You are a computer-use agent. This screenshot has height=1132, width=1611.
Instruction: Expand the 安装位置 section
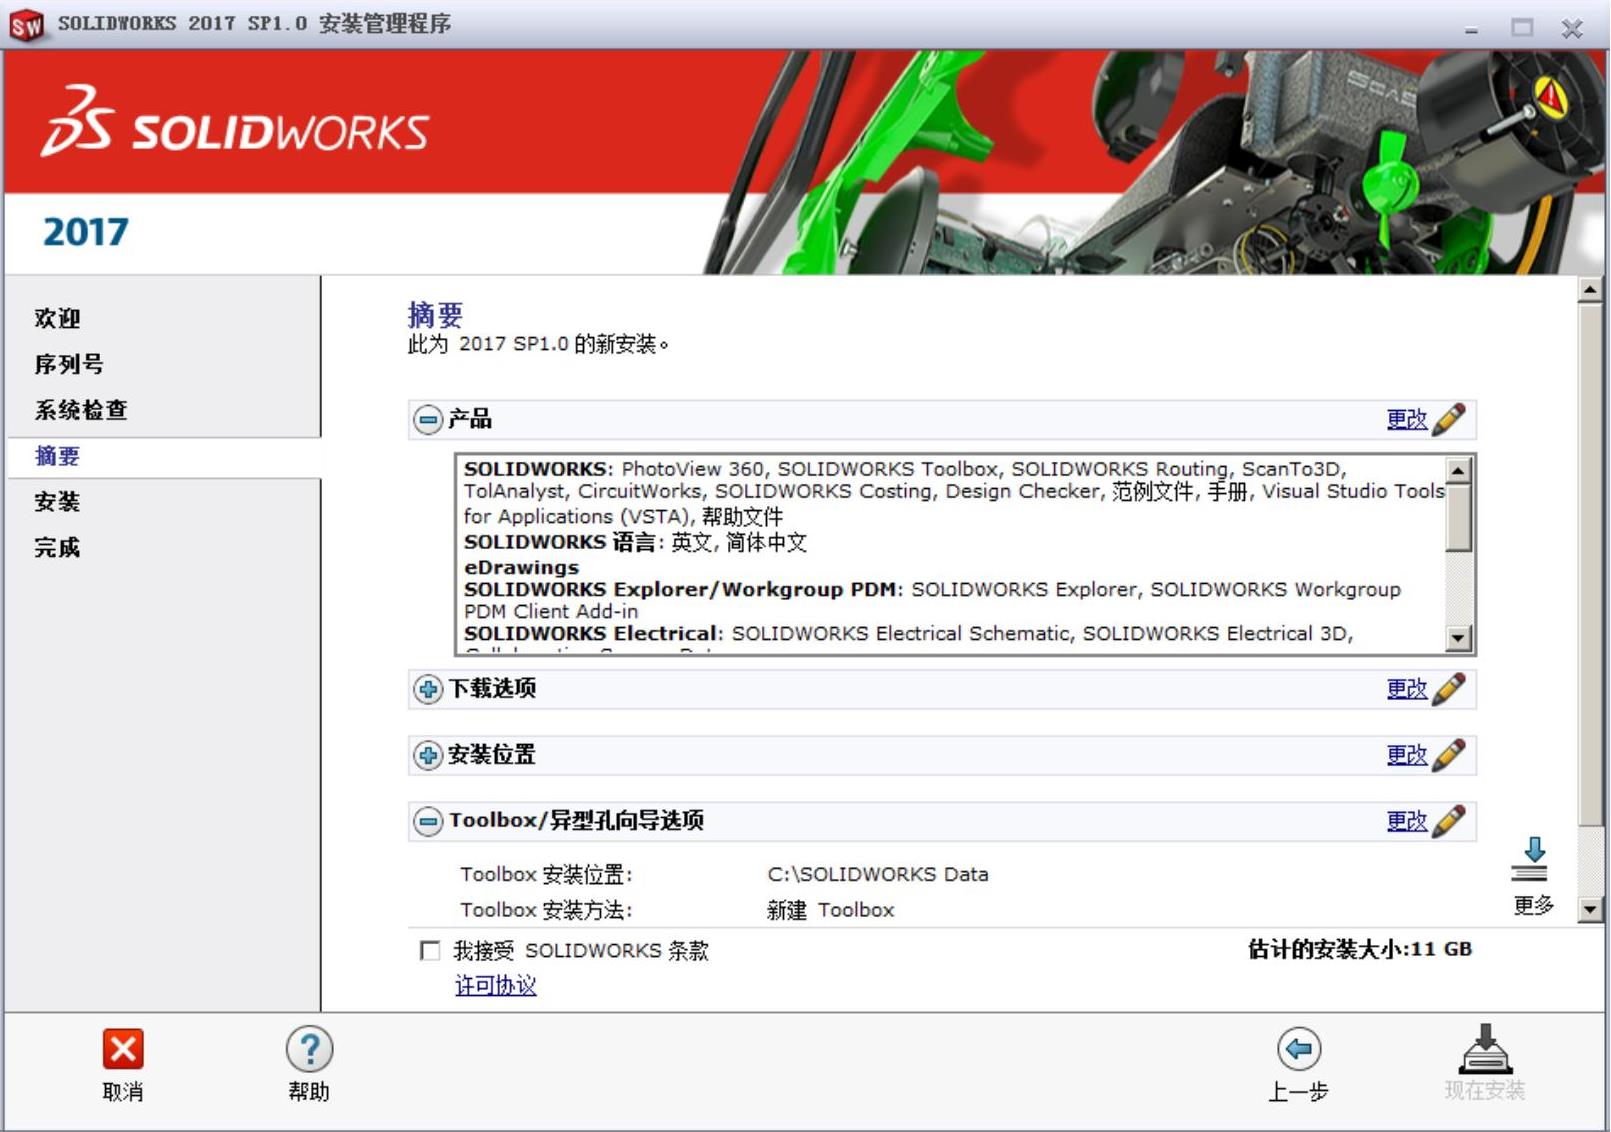tap(428, 755)
